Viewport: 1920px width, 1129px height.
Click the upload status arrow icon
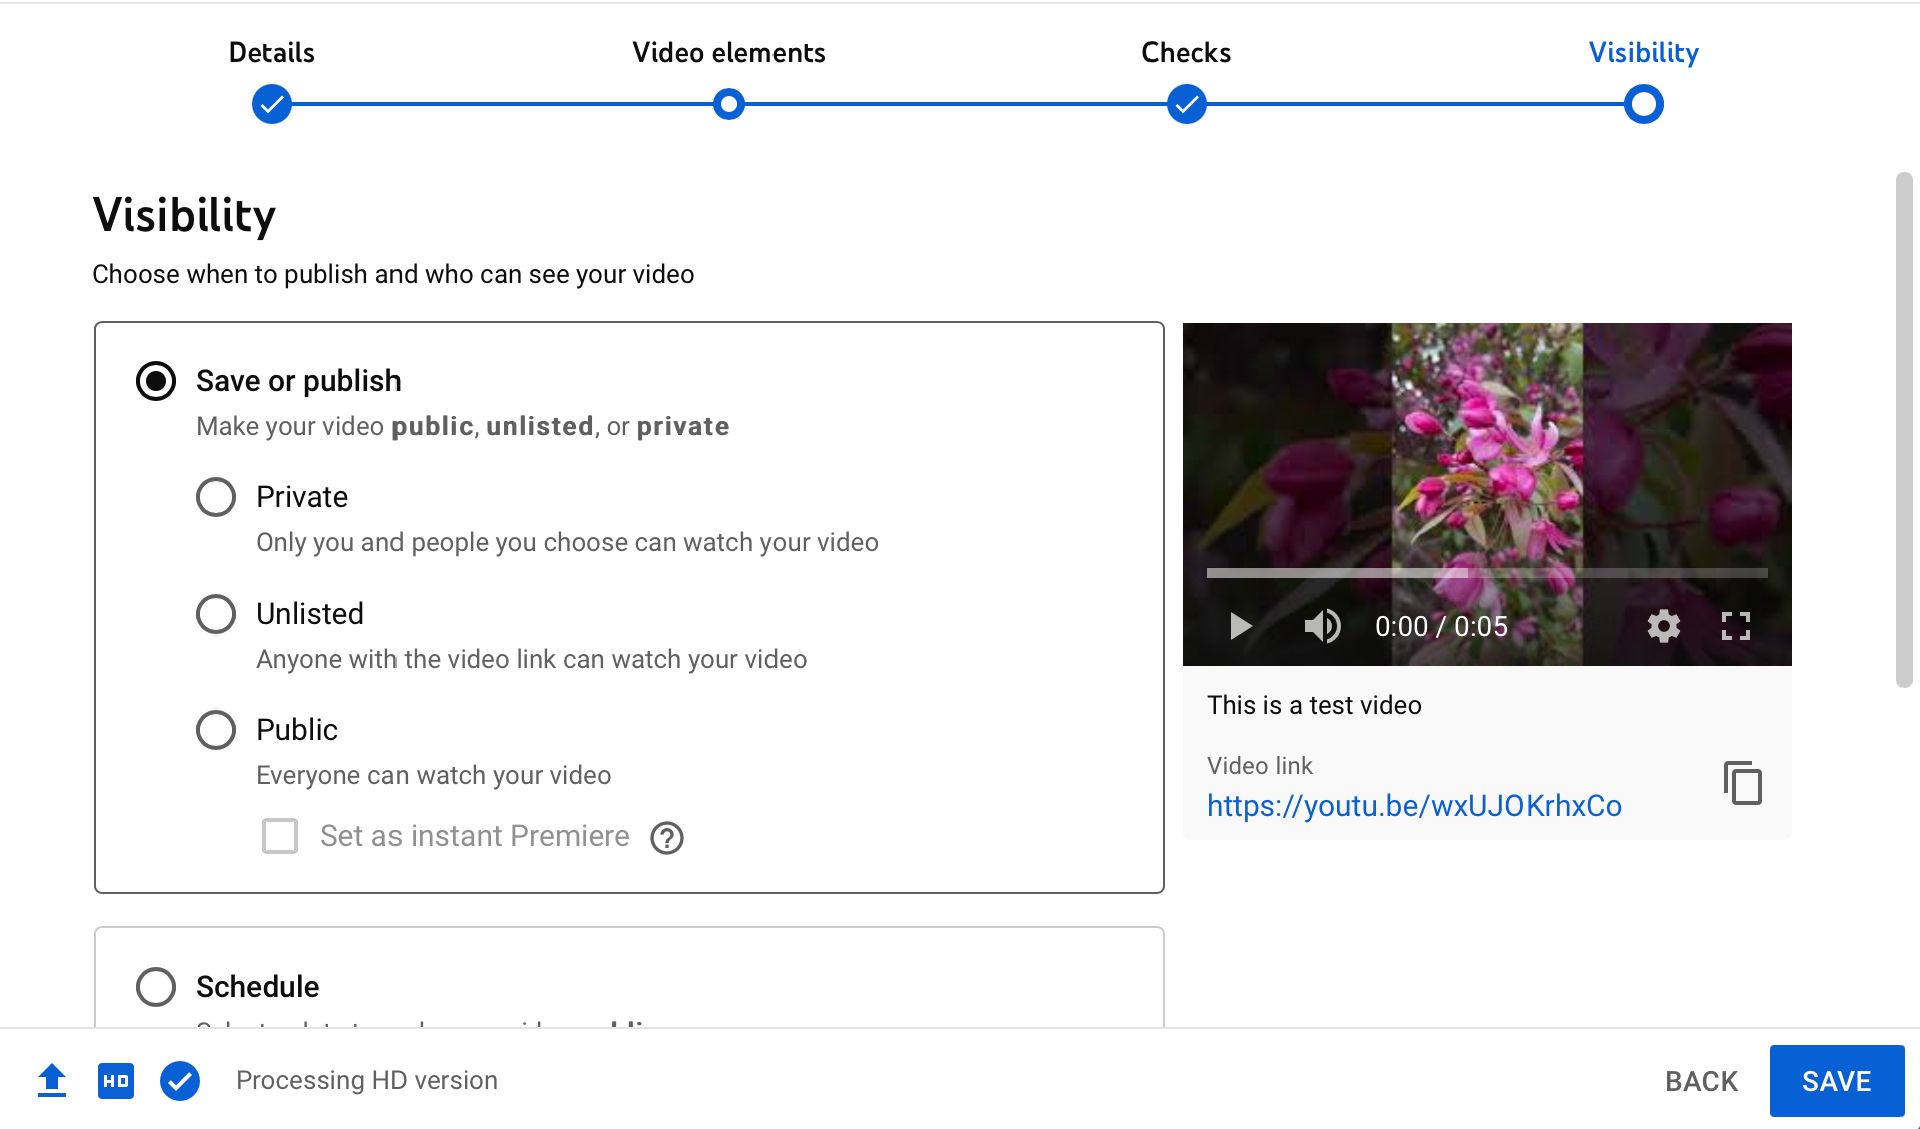[52, 1081]
